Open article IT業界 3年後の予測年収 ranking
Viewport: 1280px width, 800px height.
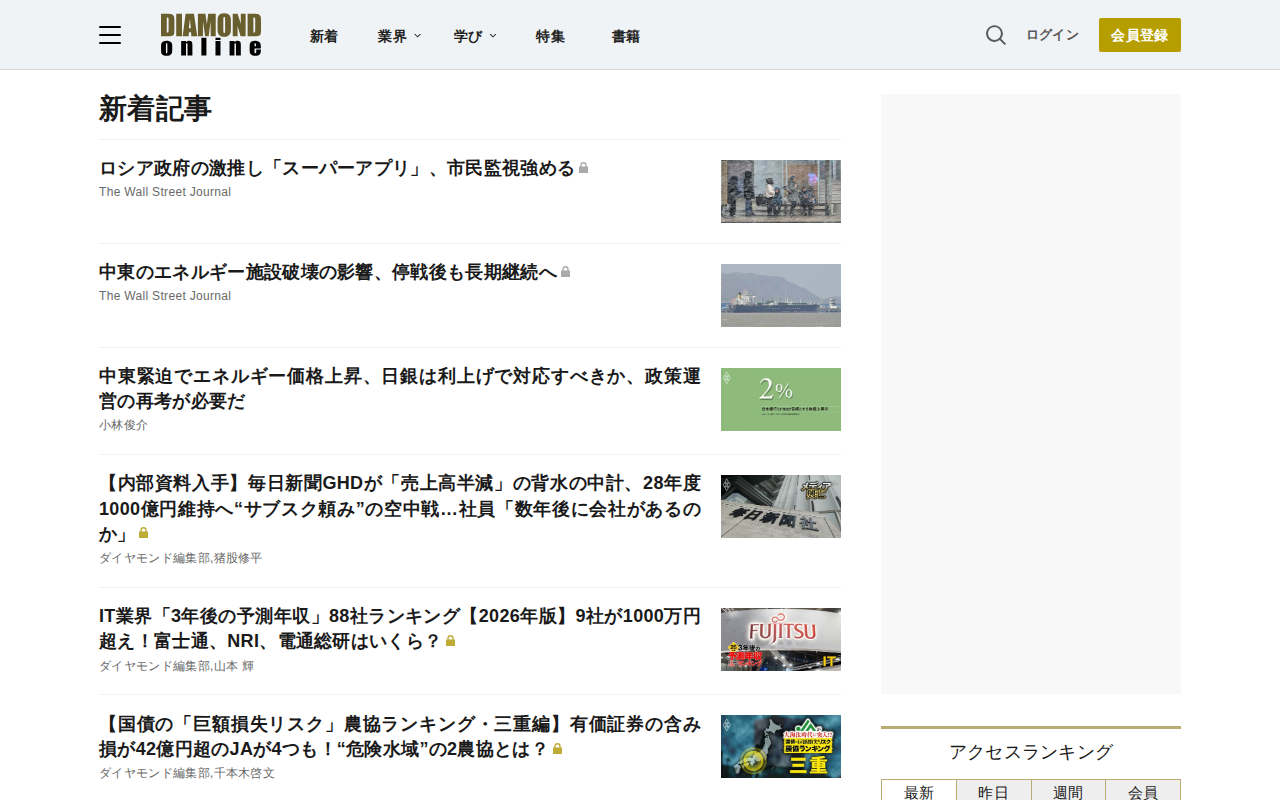point(400,628)
